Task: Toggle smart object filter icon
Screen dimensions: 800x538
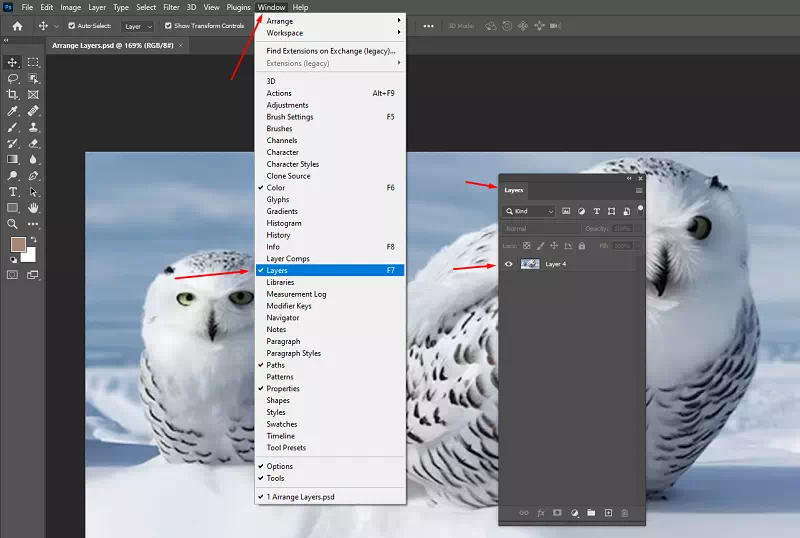Action: tap(627, 211)
